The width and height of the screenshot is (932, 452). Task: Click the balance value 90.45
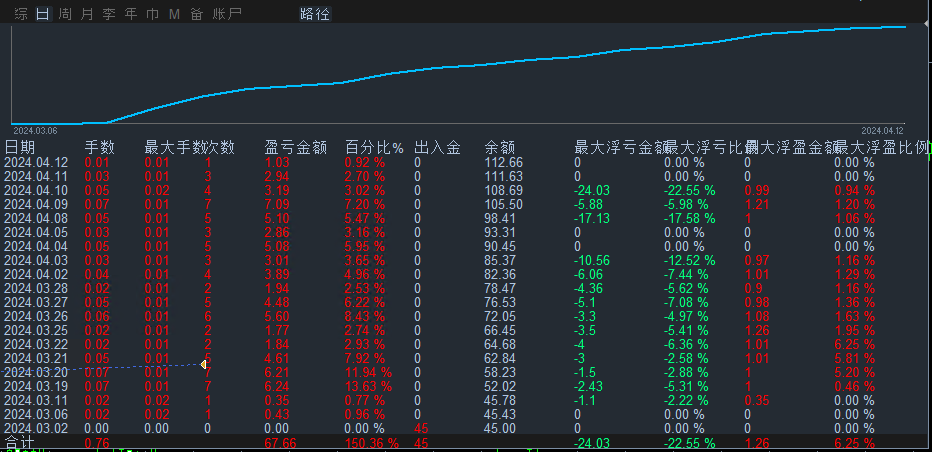[x=500, y=247]
